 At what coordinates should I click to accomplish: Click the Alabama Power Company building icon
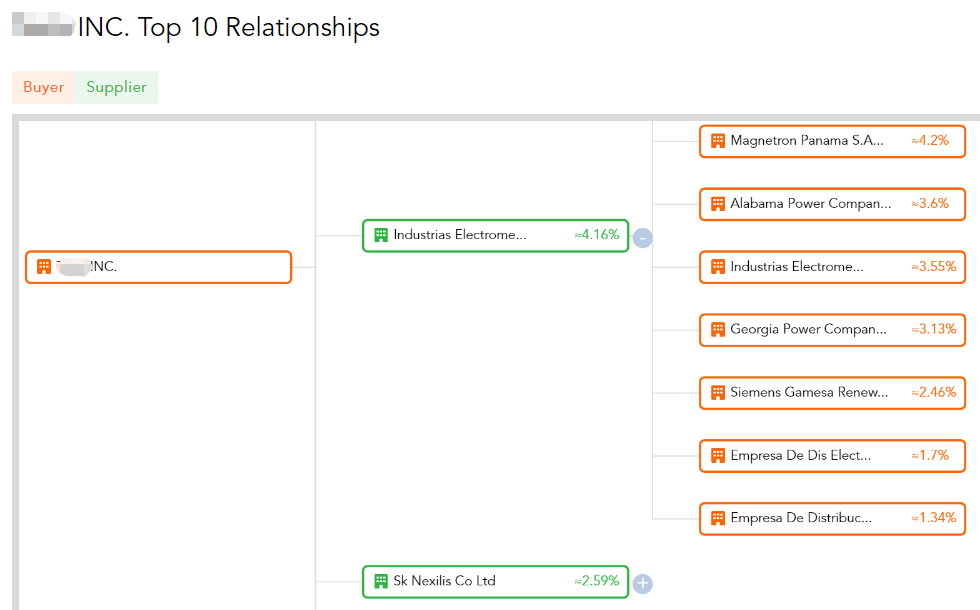718,204
